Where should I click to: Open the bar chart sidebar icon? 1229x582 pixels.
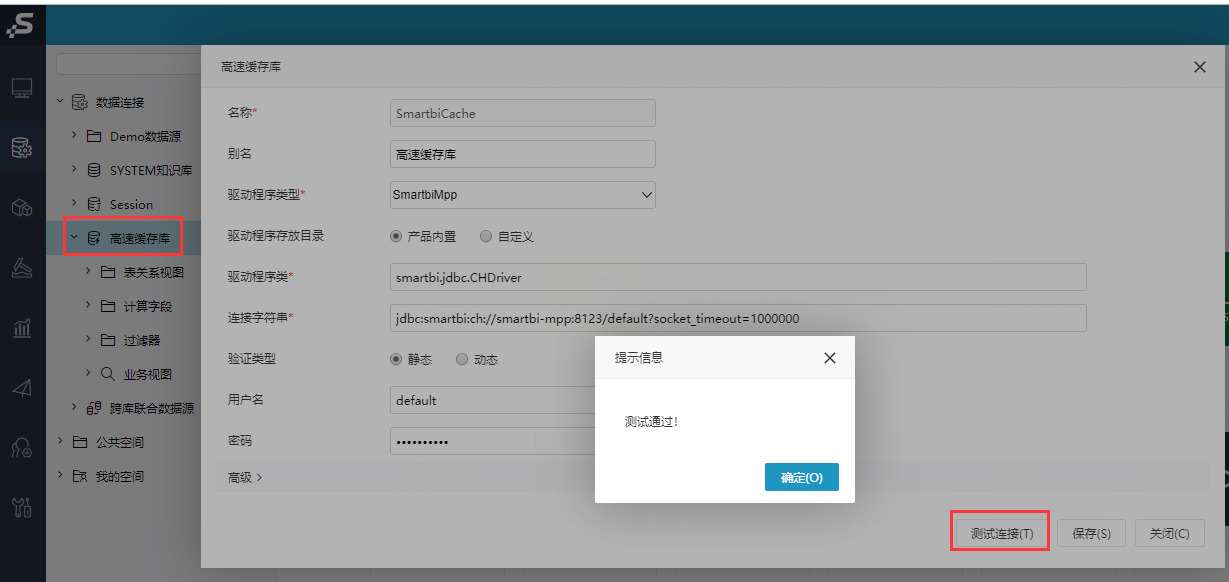click(22, 327)
